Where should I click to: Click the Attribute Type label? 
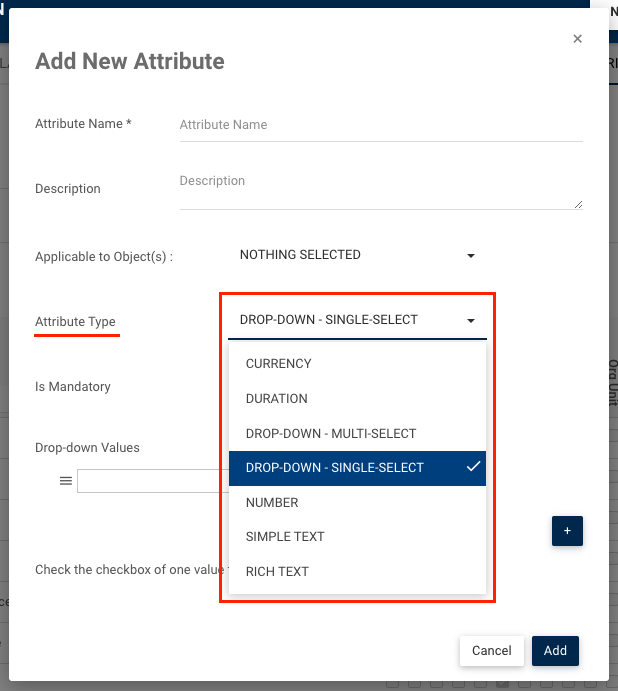[75, 322]
